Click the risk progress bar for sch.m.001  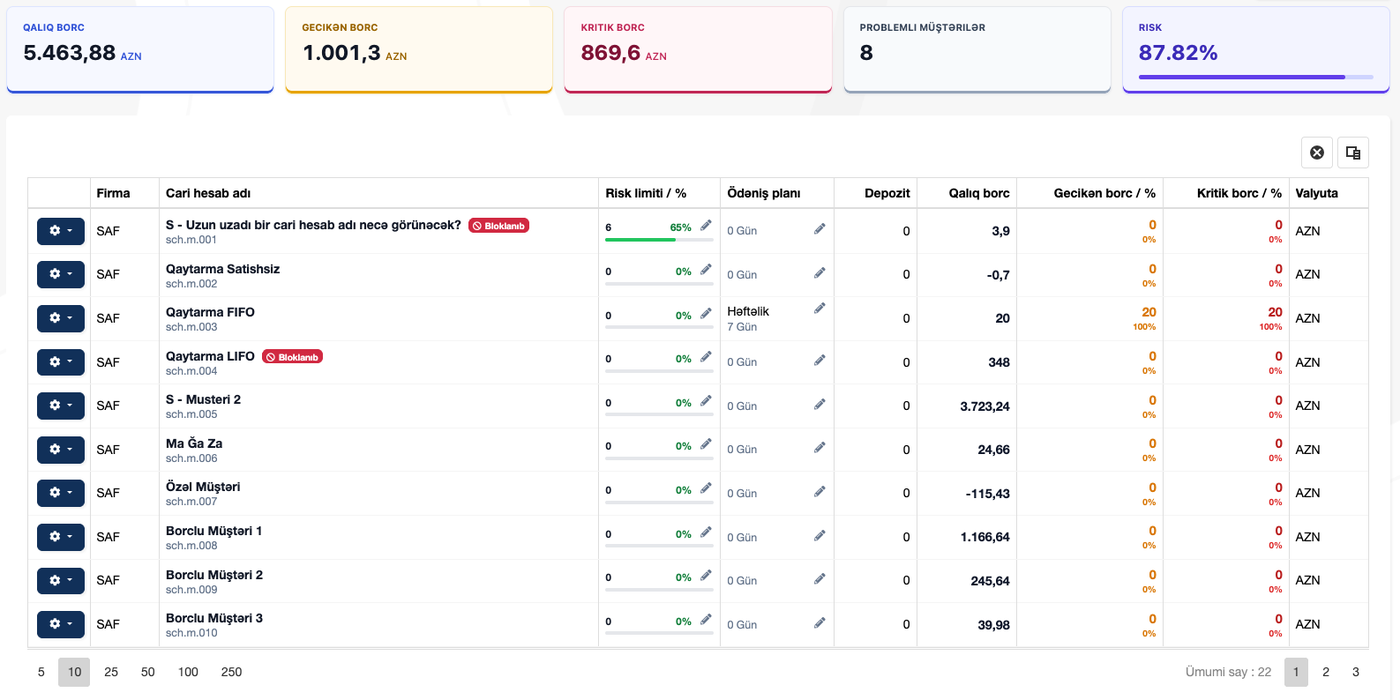click(x=660, y=240)
